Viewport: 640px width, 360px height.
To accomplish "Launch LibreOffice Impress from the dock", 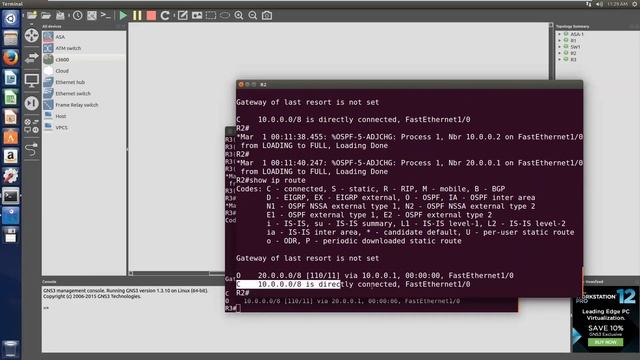I will point(11,117).
